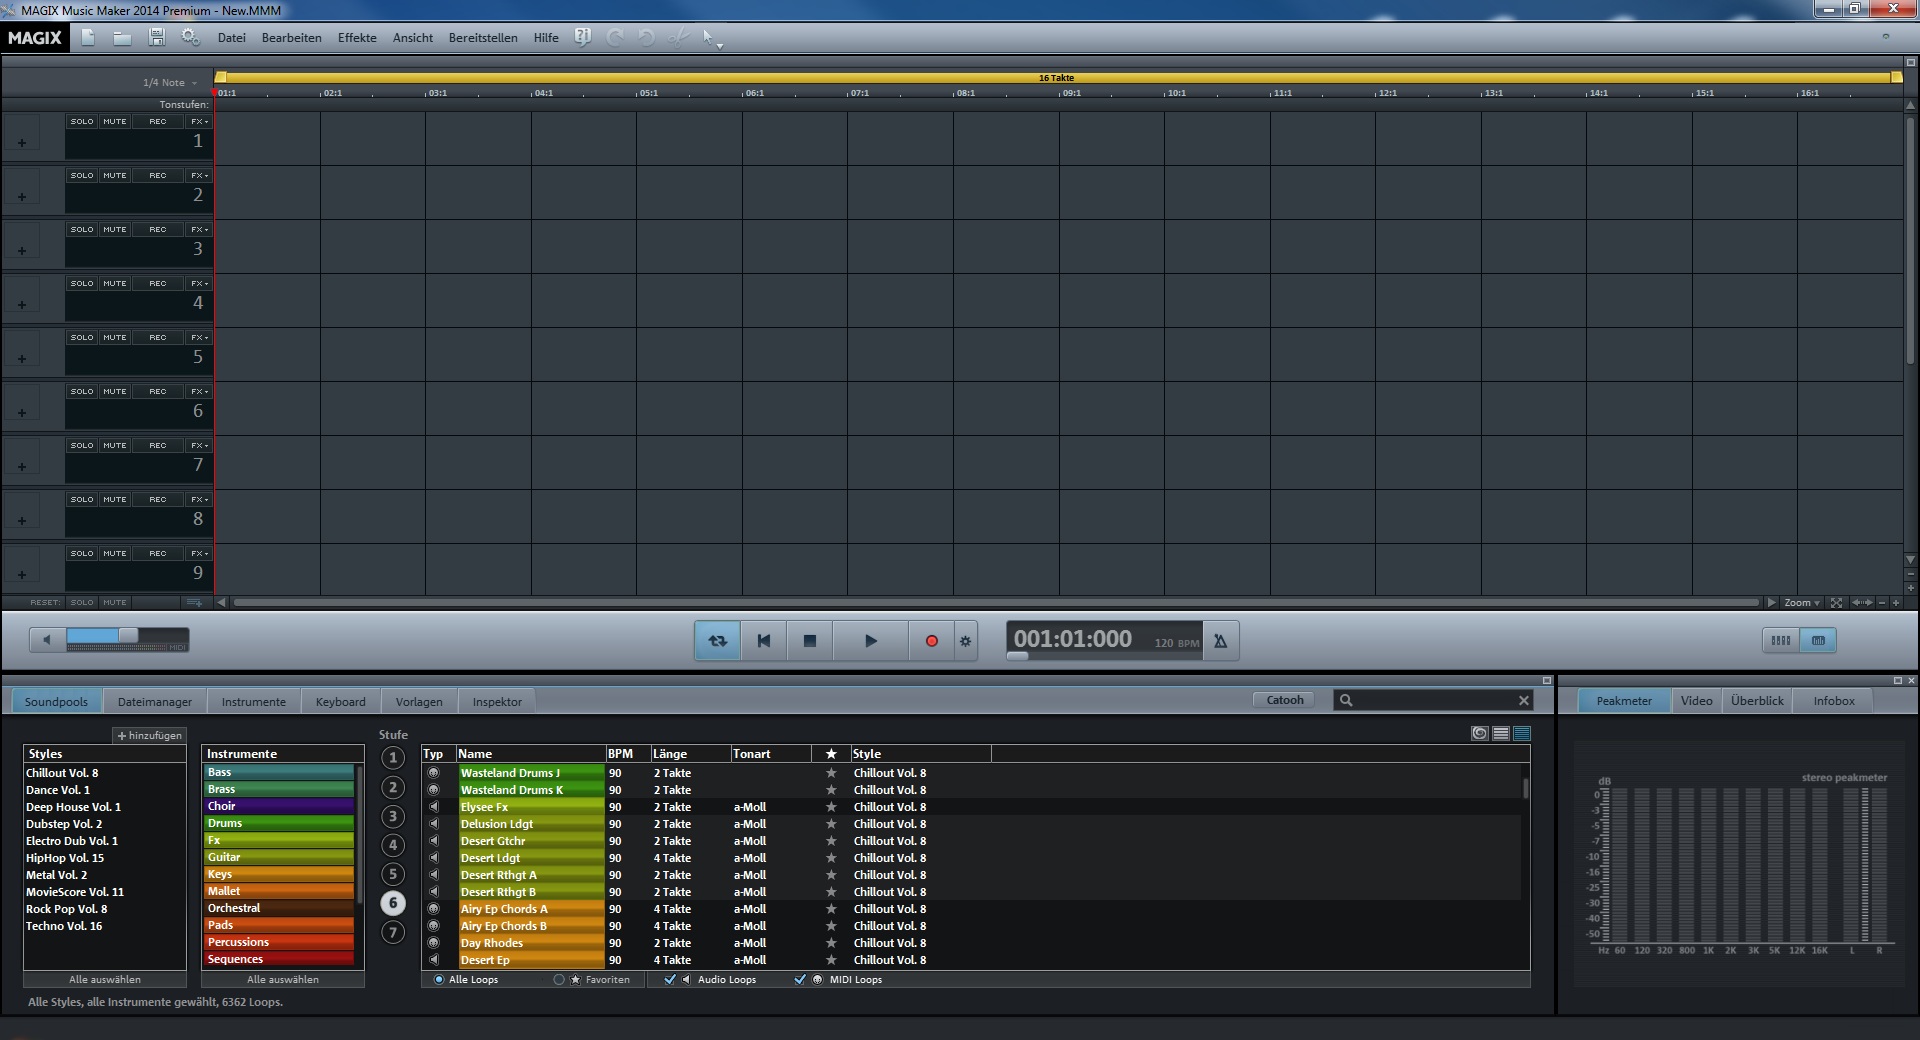This screenshot has width=1920, height=1040.
Task: Open the Bearbeiten menu
Action: (x=291, y=38)
